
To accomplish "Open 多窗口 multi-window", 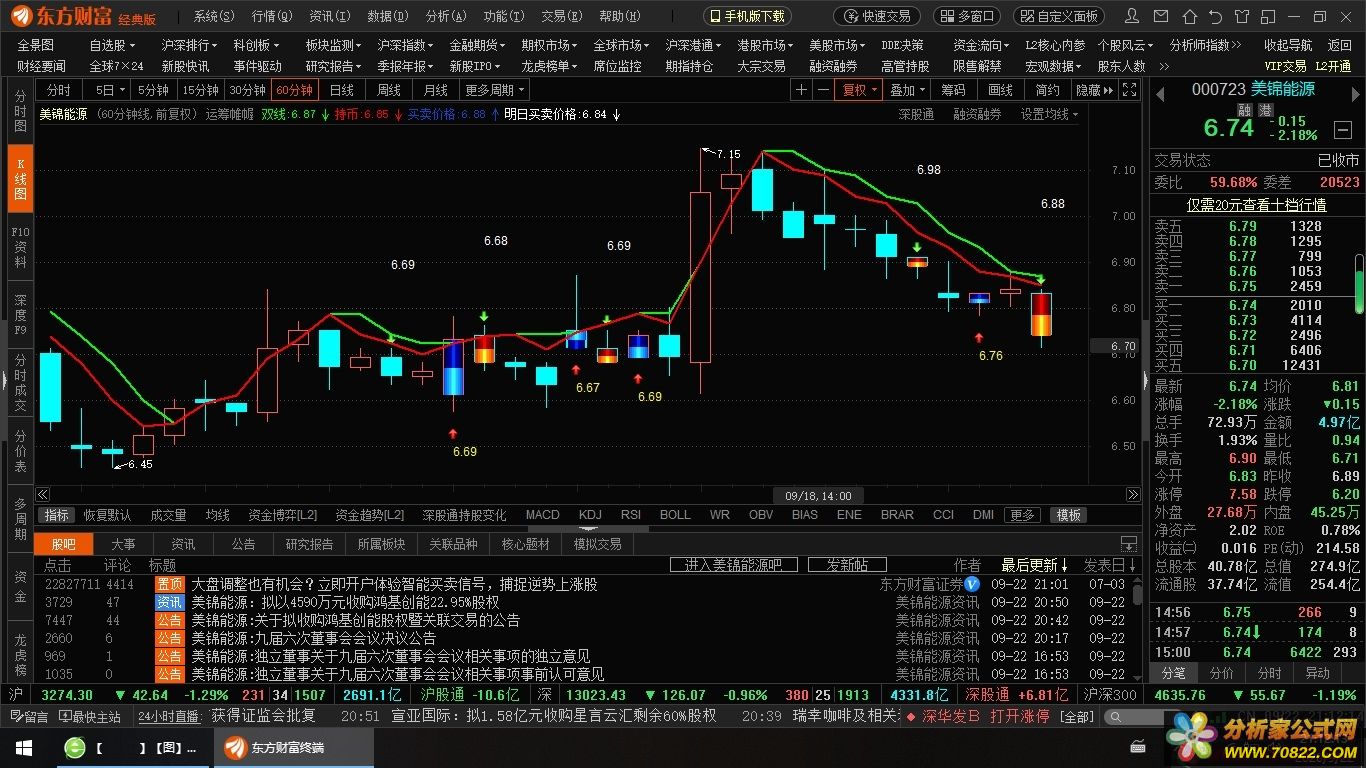I will tap(966, 16).
